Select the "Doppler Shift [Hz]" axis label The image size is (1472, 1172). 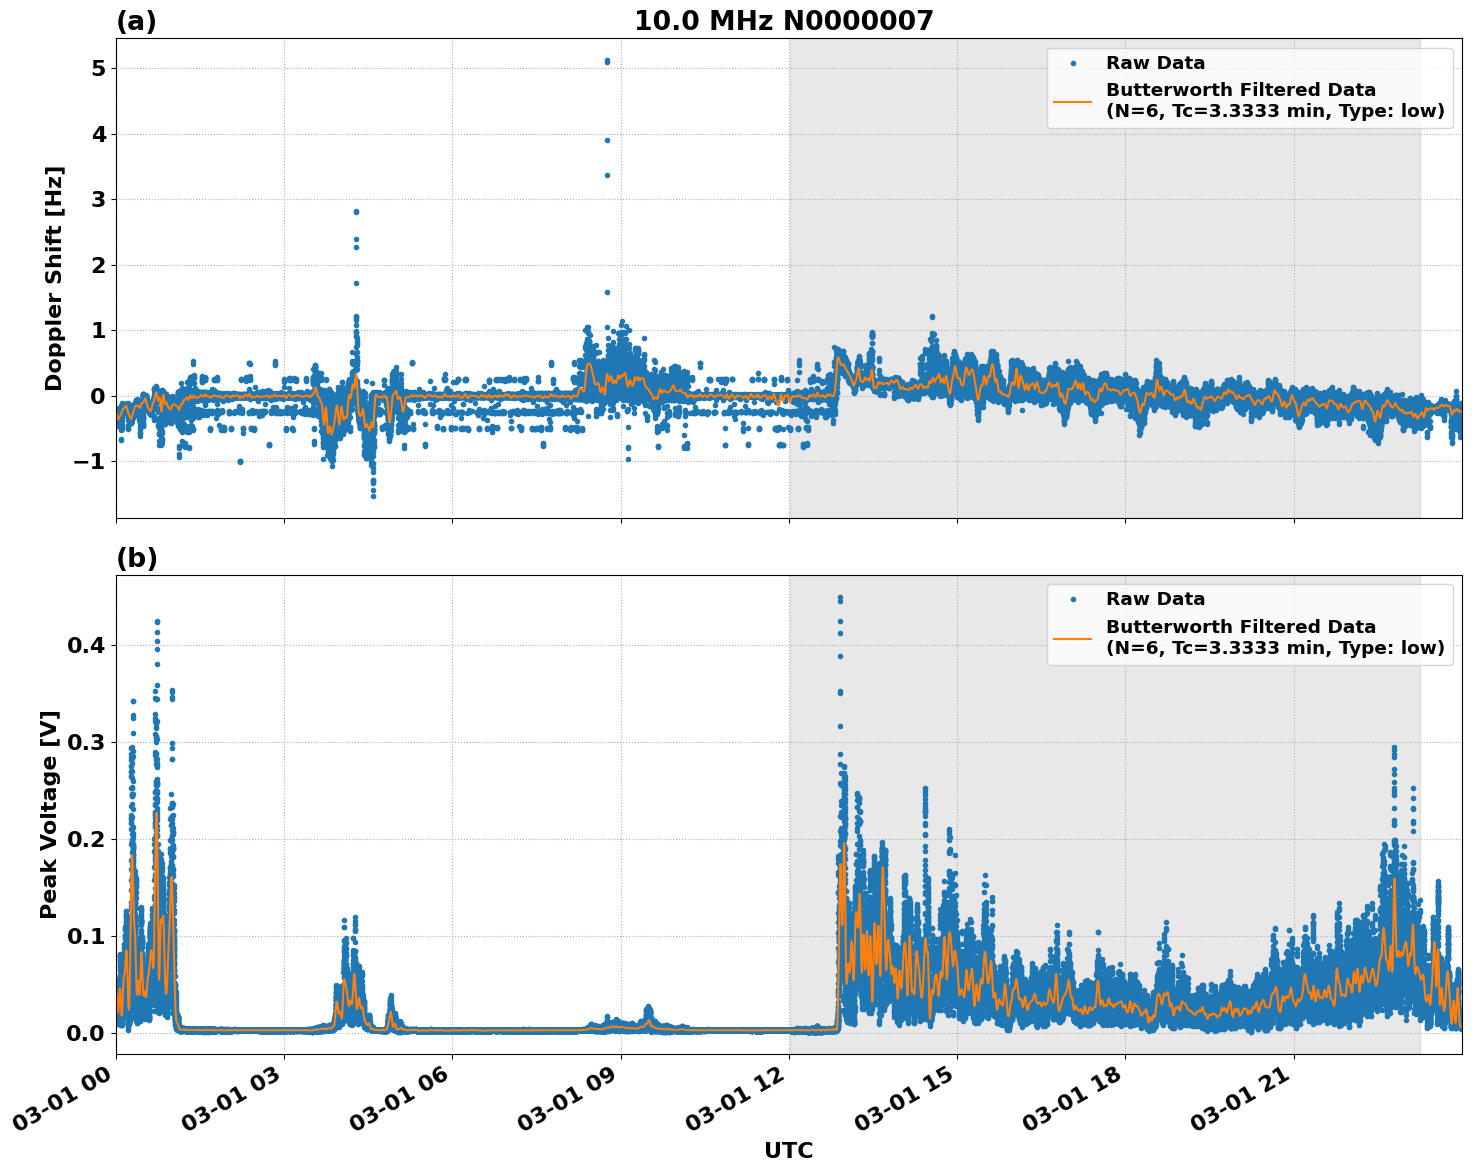coord(54,278)
